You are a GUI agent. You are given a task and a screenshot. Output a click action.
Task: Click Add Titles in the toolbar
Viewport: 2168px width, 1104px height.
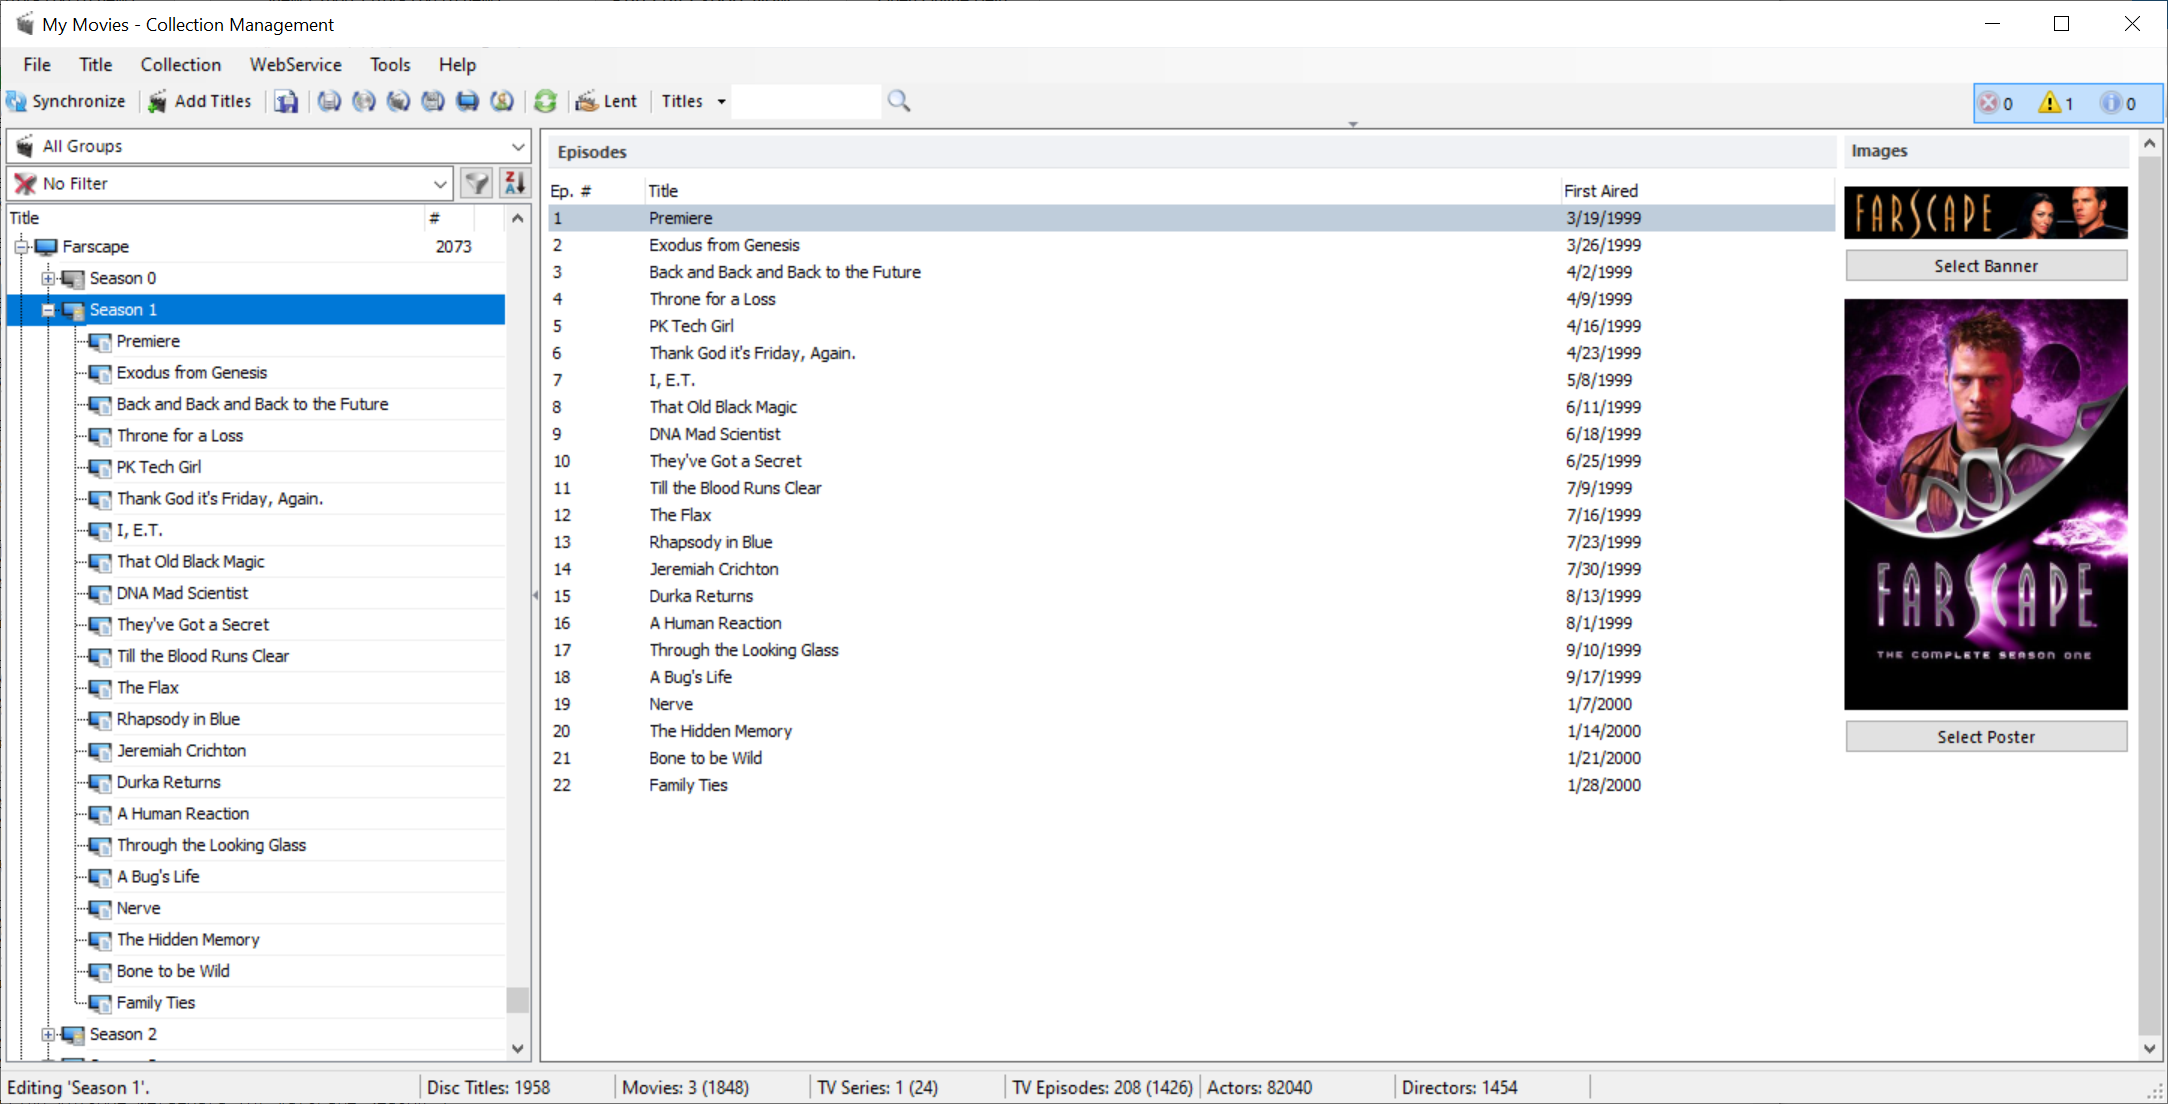pyautogui.click(x=200, y=101)
